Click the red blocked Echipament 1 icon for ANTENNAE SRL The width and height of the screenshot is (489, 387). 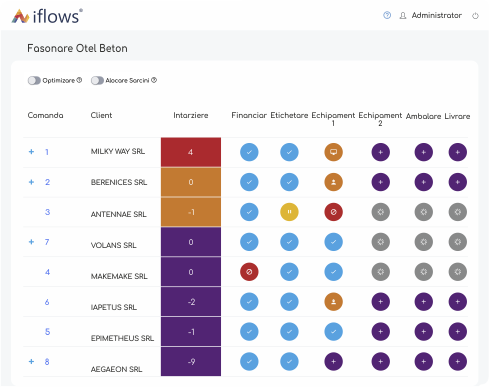333,212
